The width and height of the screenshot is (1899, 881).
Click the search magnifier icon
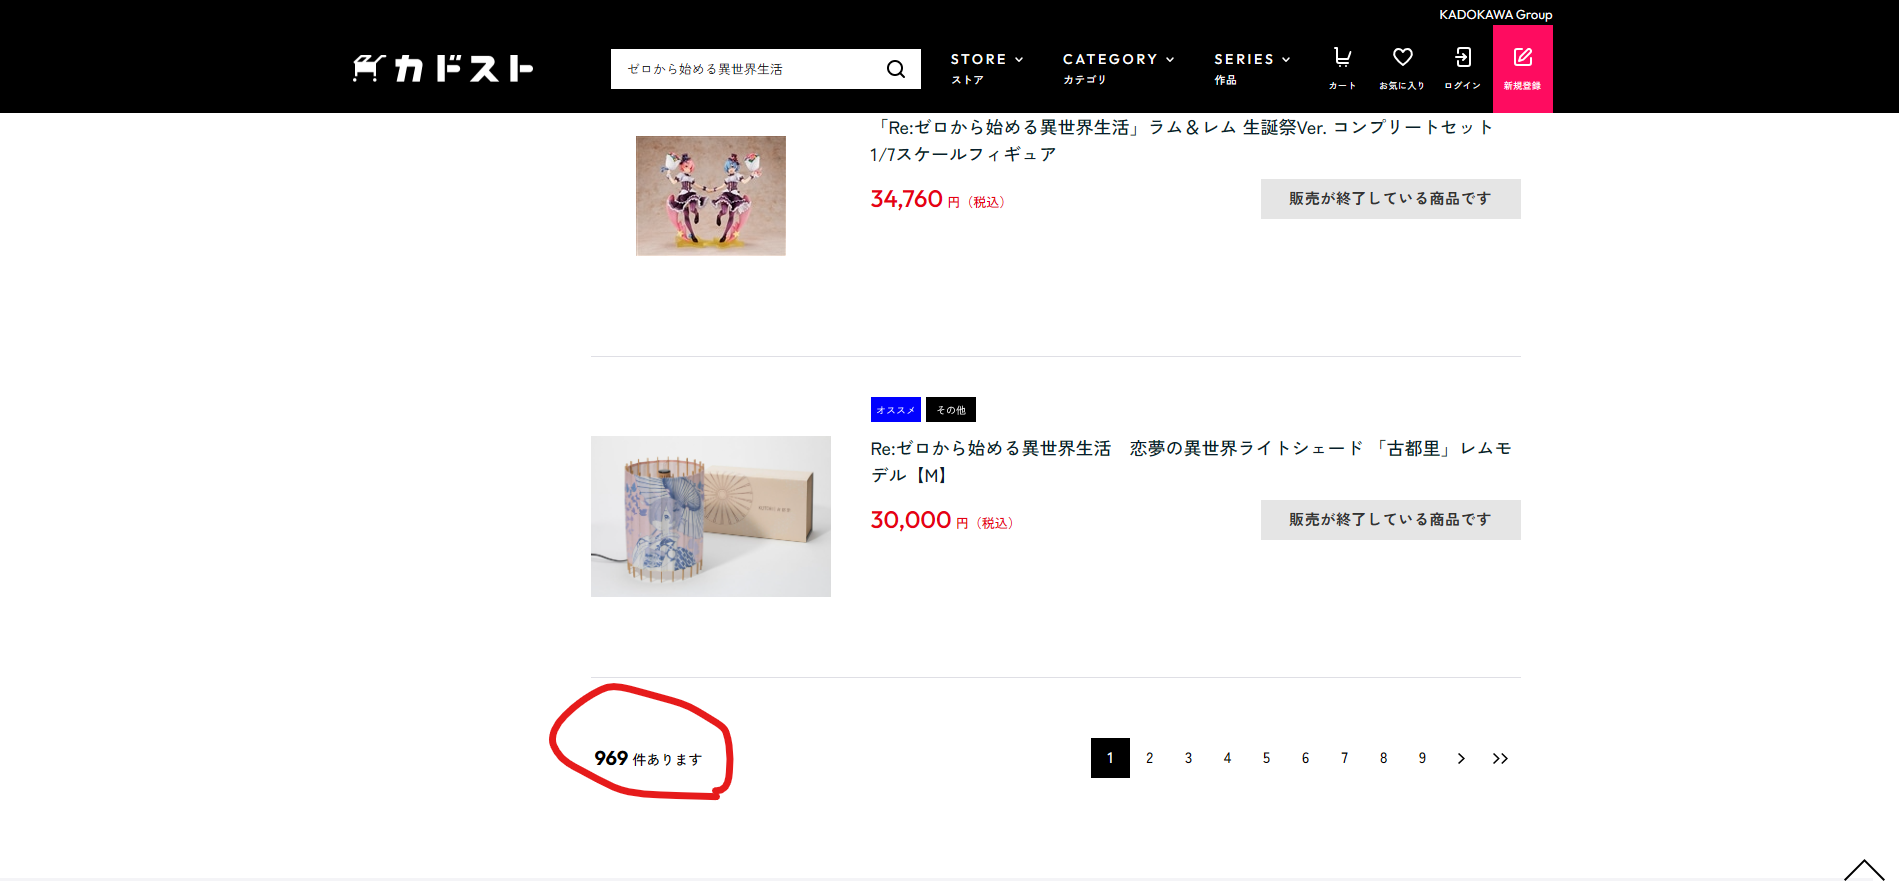[x=895, y=69]
